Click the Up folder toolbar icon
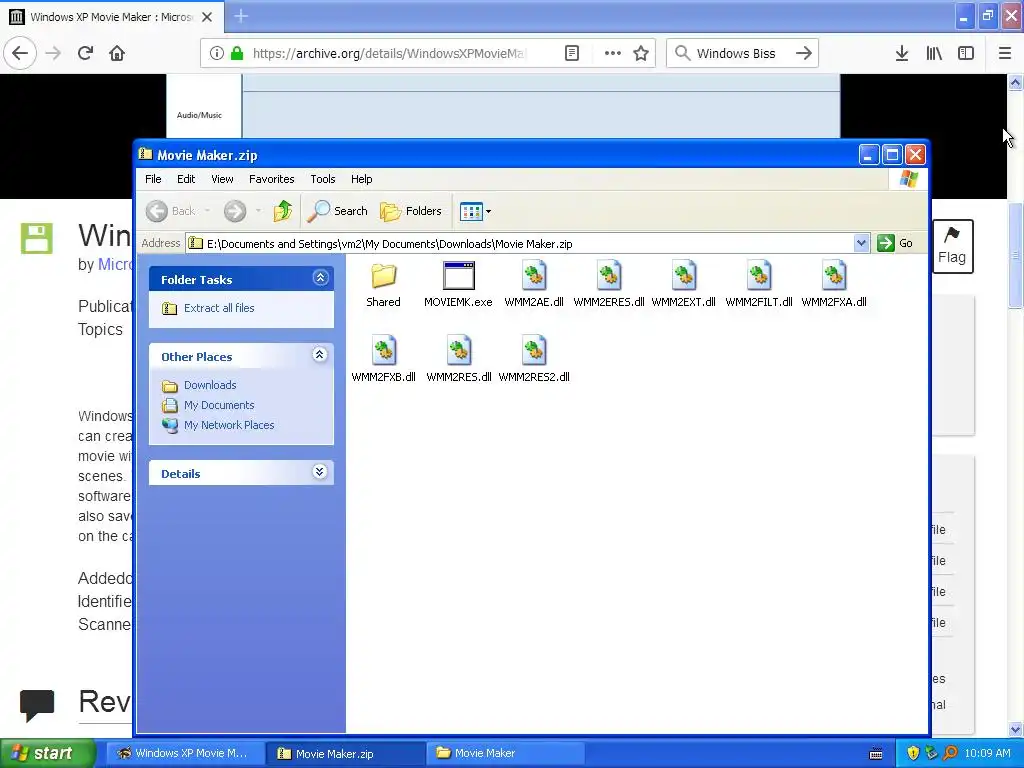The image size is (1024, 768). 283,211
